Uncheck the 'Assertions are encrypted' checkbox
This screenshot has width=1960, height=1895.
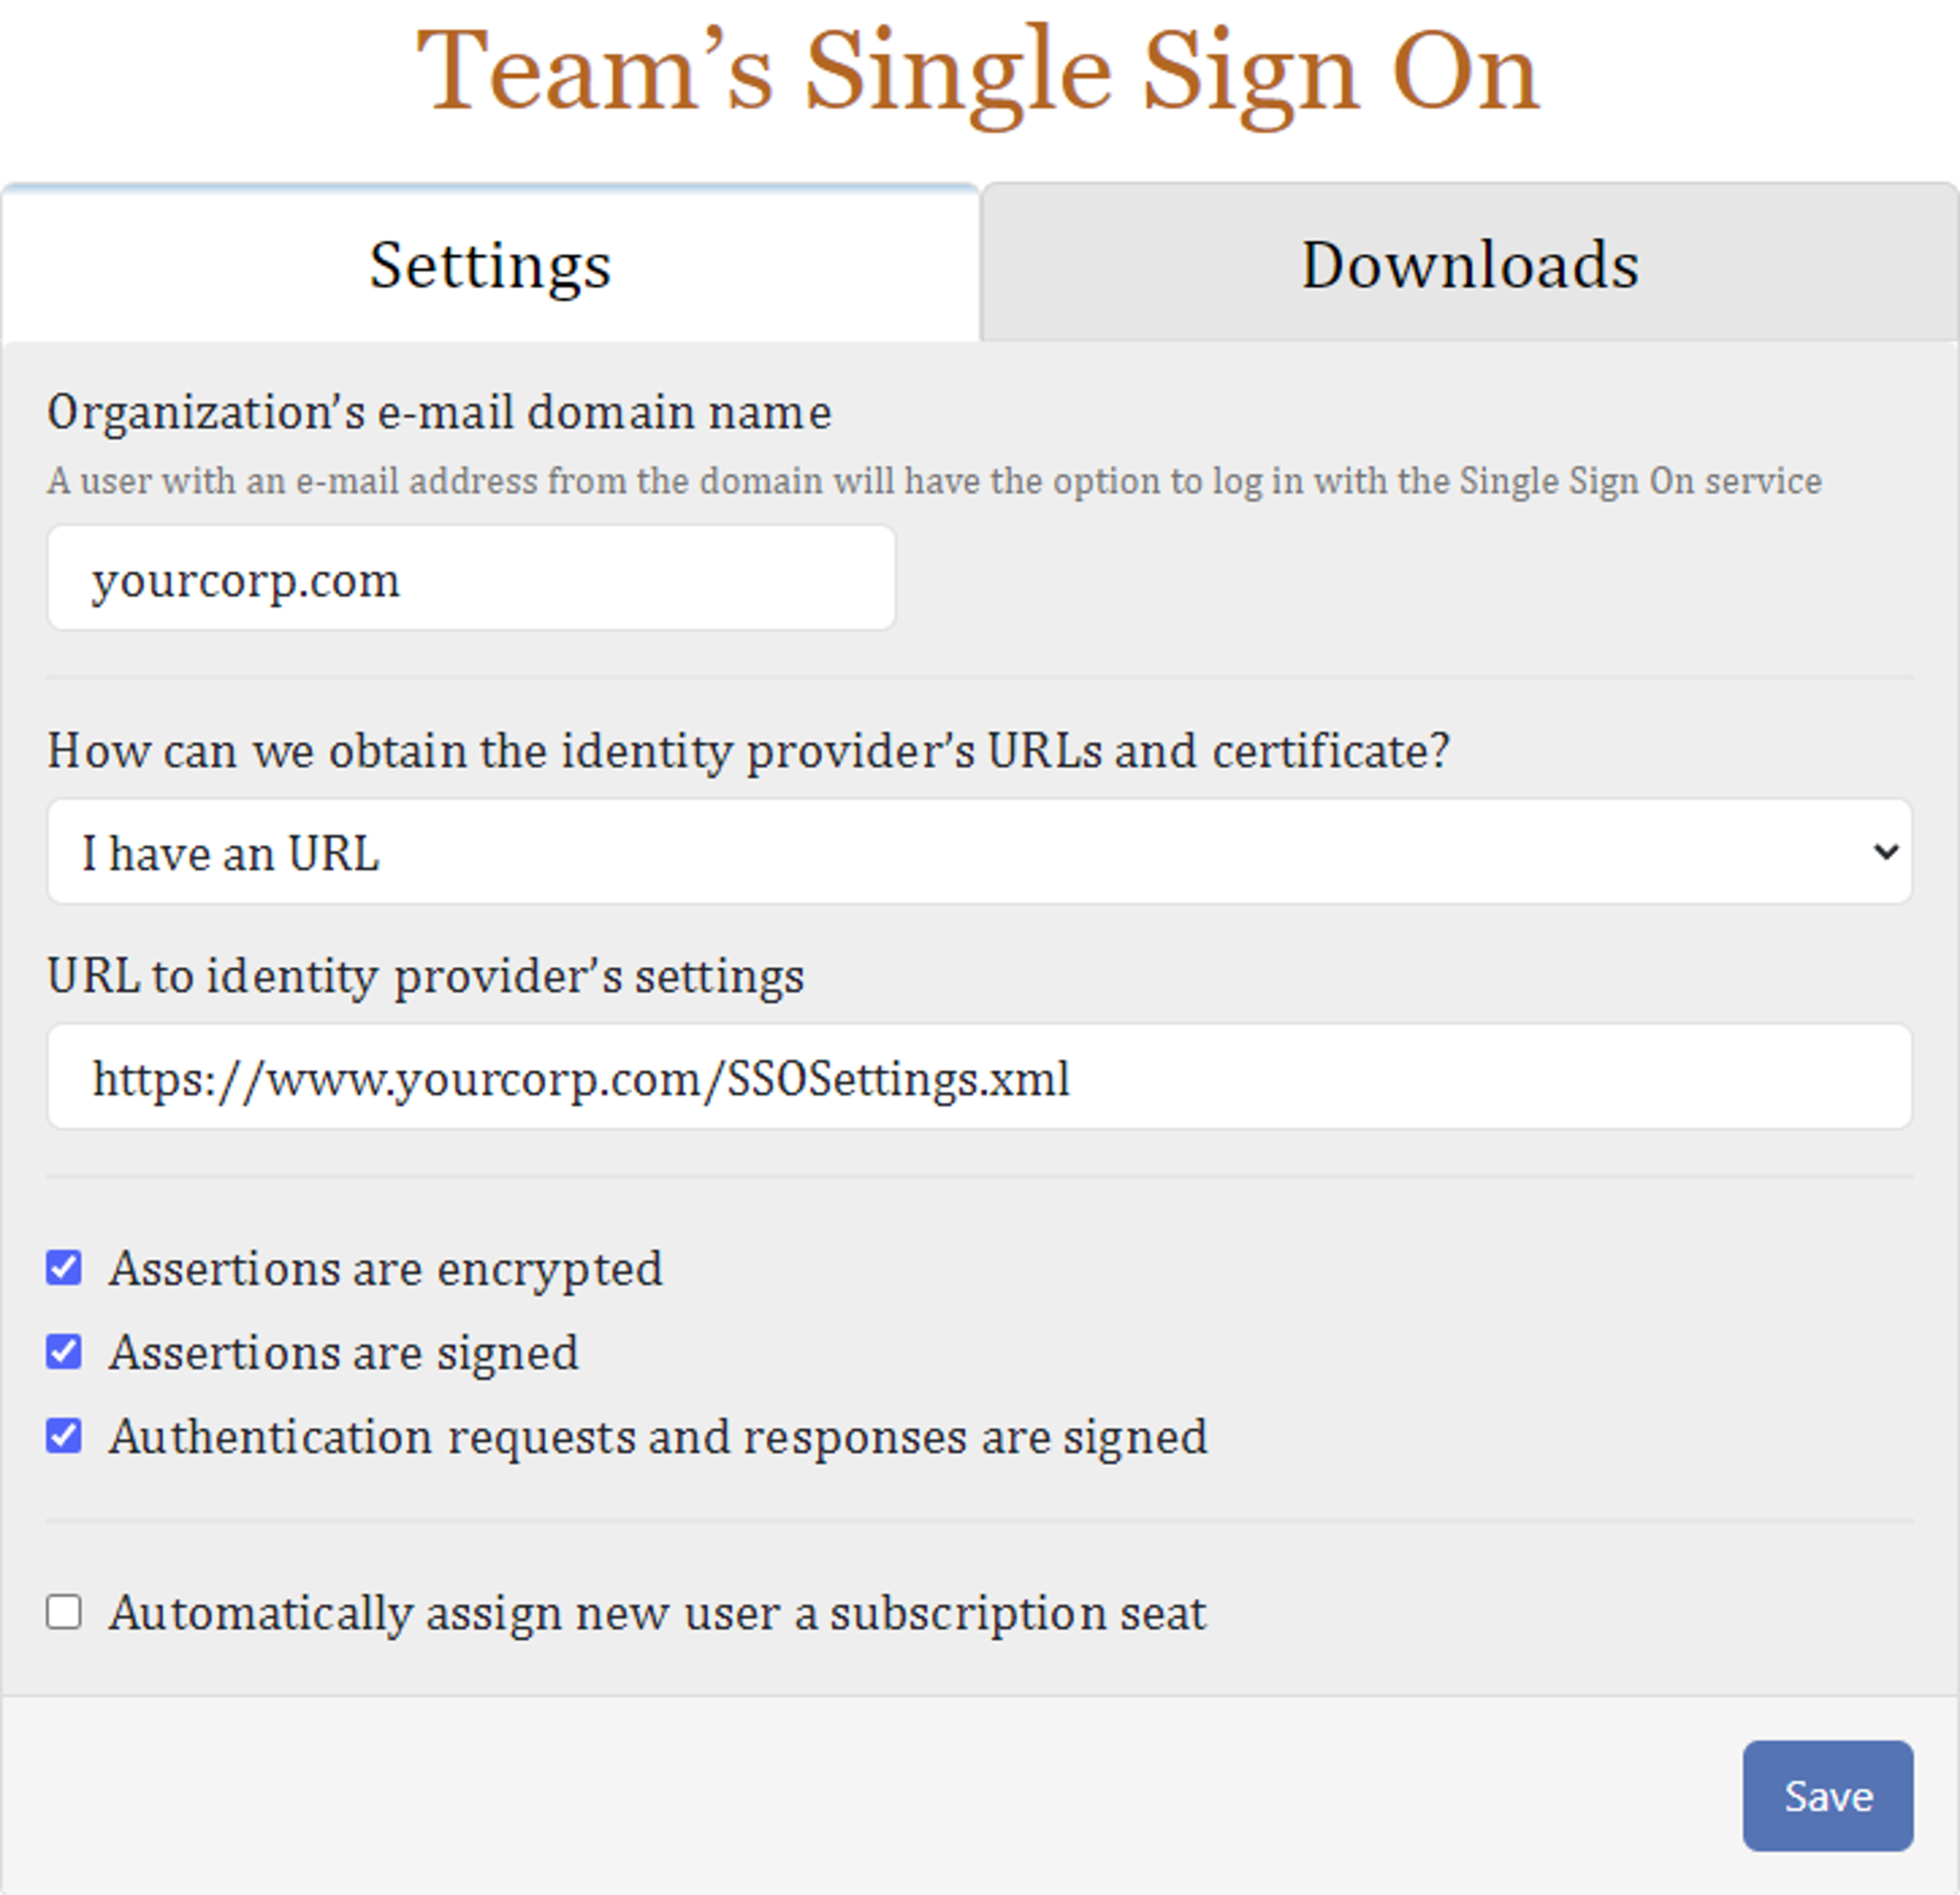(64, 1268)
